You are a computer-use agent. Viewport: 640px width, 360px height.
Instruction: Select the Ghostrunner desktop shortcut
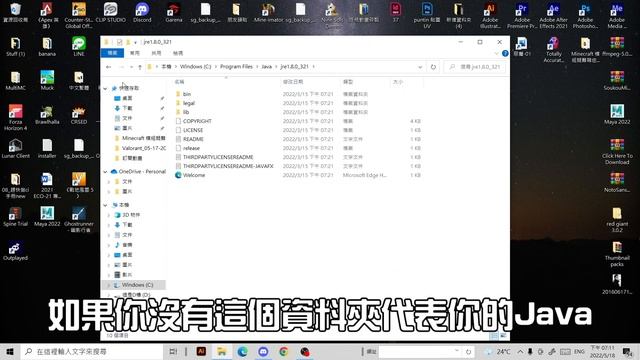pos(79,219)
